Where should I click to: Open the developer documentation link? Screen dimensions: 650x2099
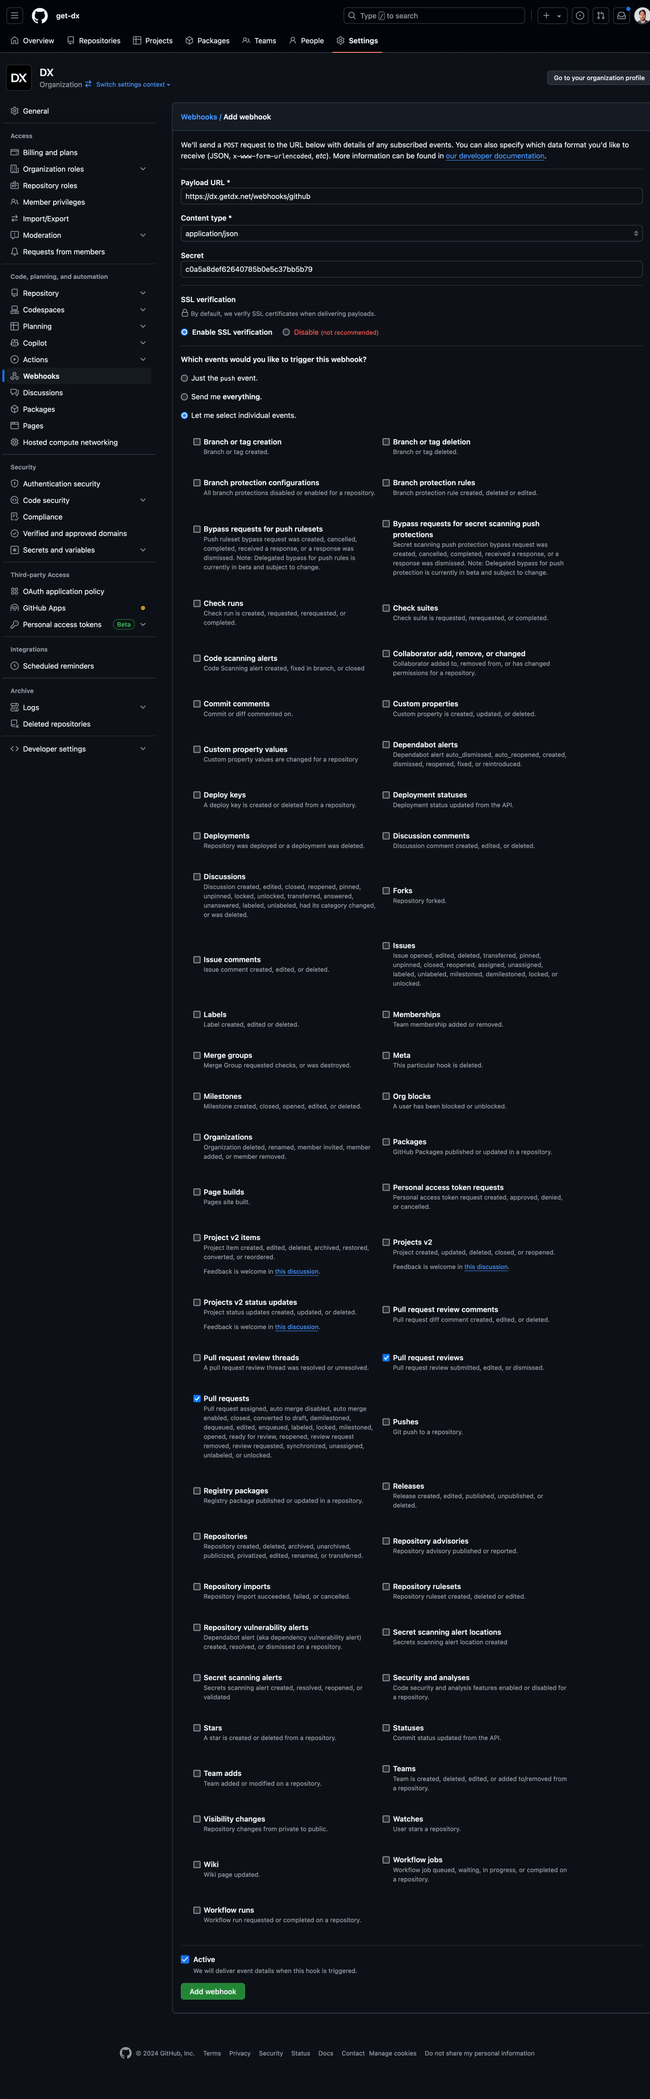coord(495,156)
